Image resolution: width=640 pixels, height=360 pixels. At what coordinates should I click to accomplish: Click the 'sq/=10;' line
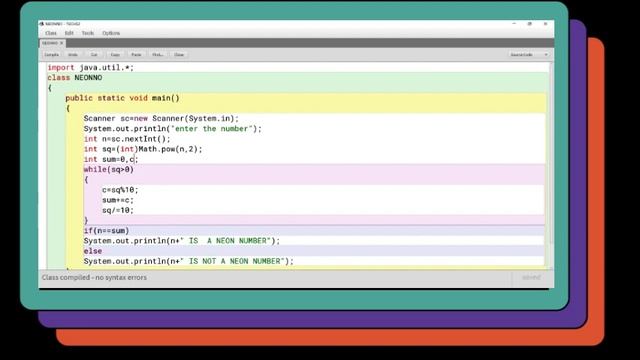pyautogui.click(x=118, y=211)
